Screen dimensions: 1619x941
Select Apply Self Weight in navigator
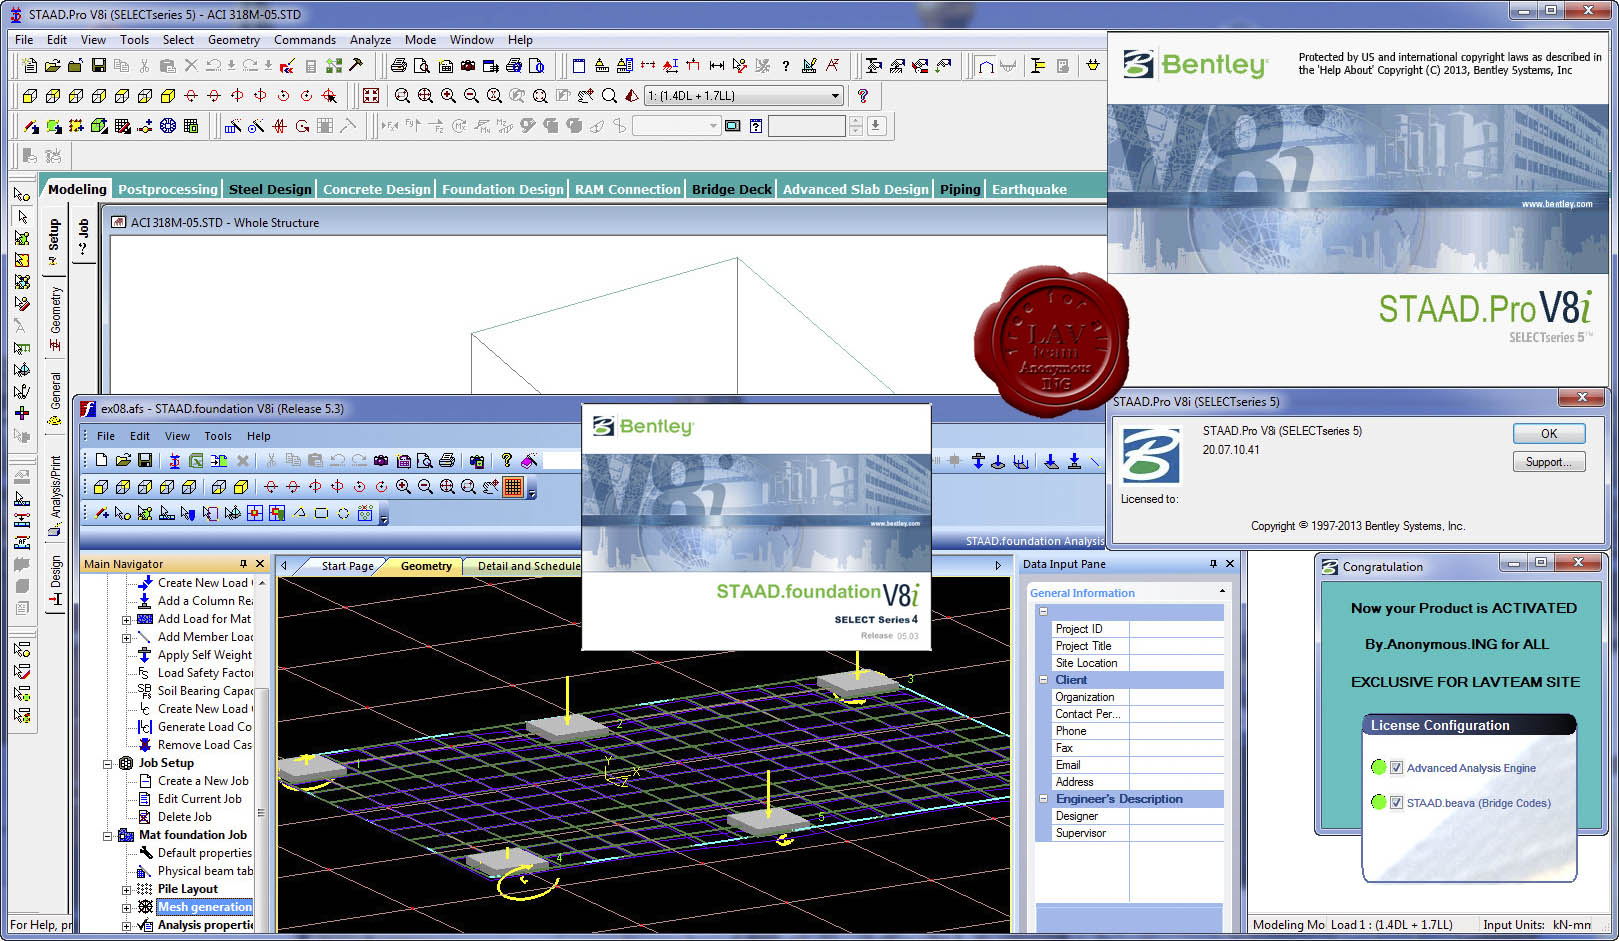click(205, 655)
